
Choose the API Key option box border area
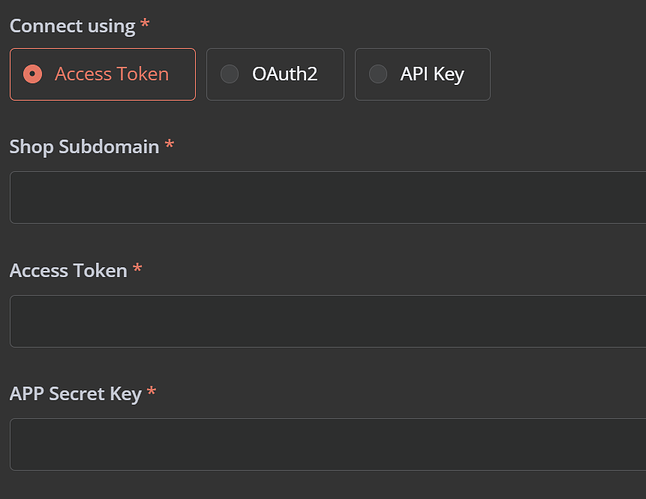(x=423, y=75)
